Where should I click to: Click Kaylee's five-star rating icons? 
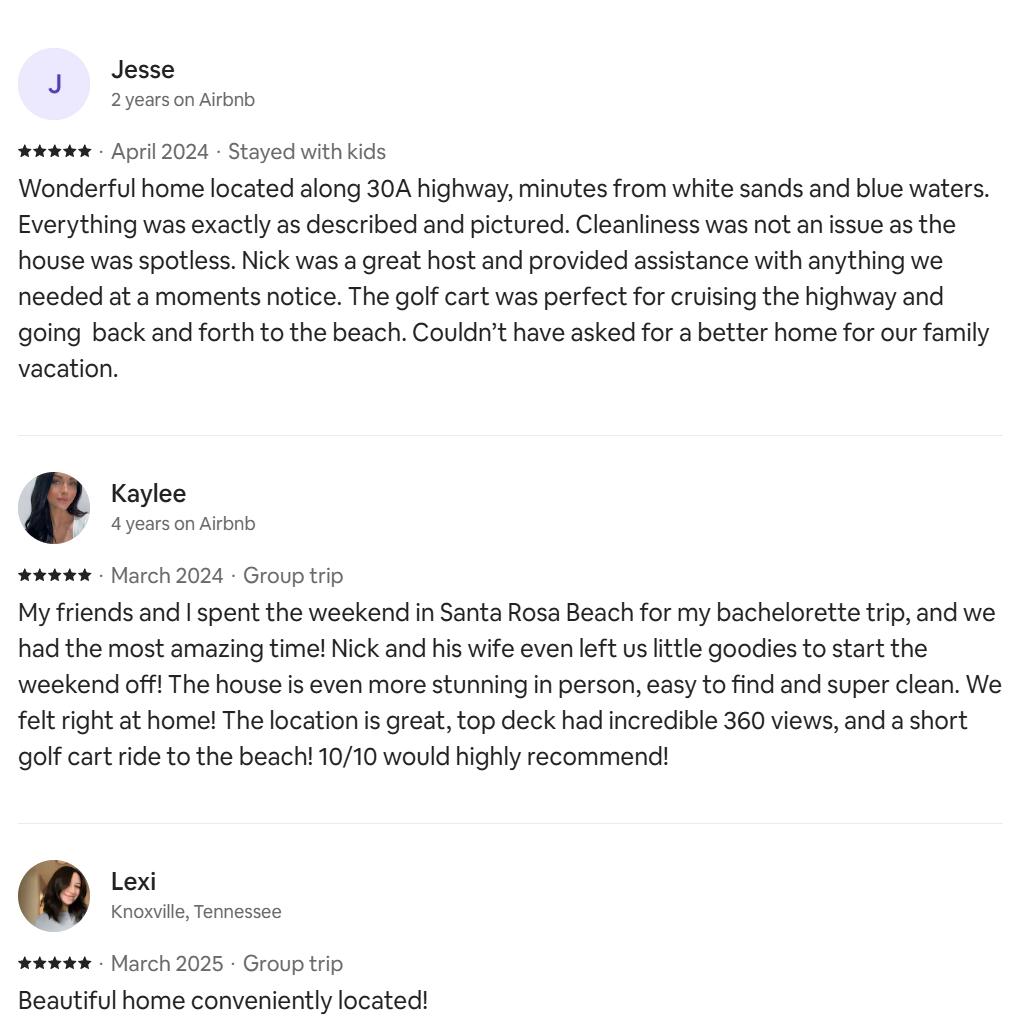pos(55,575)
